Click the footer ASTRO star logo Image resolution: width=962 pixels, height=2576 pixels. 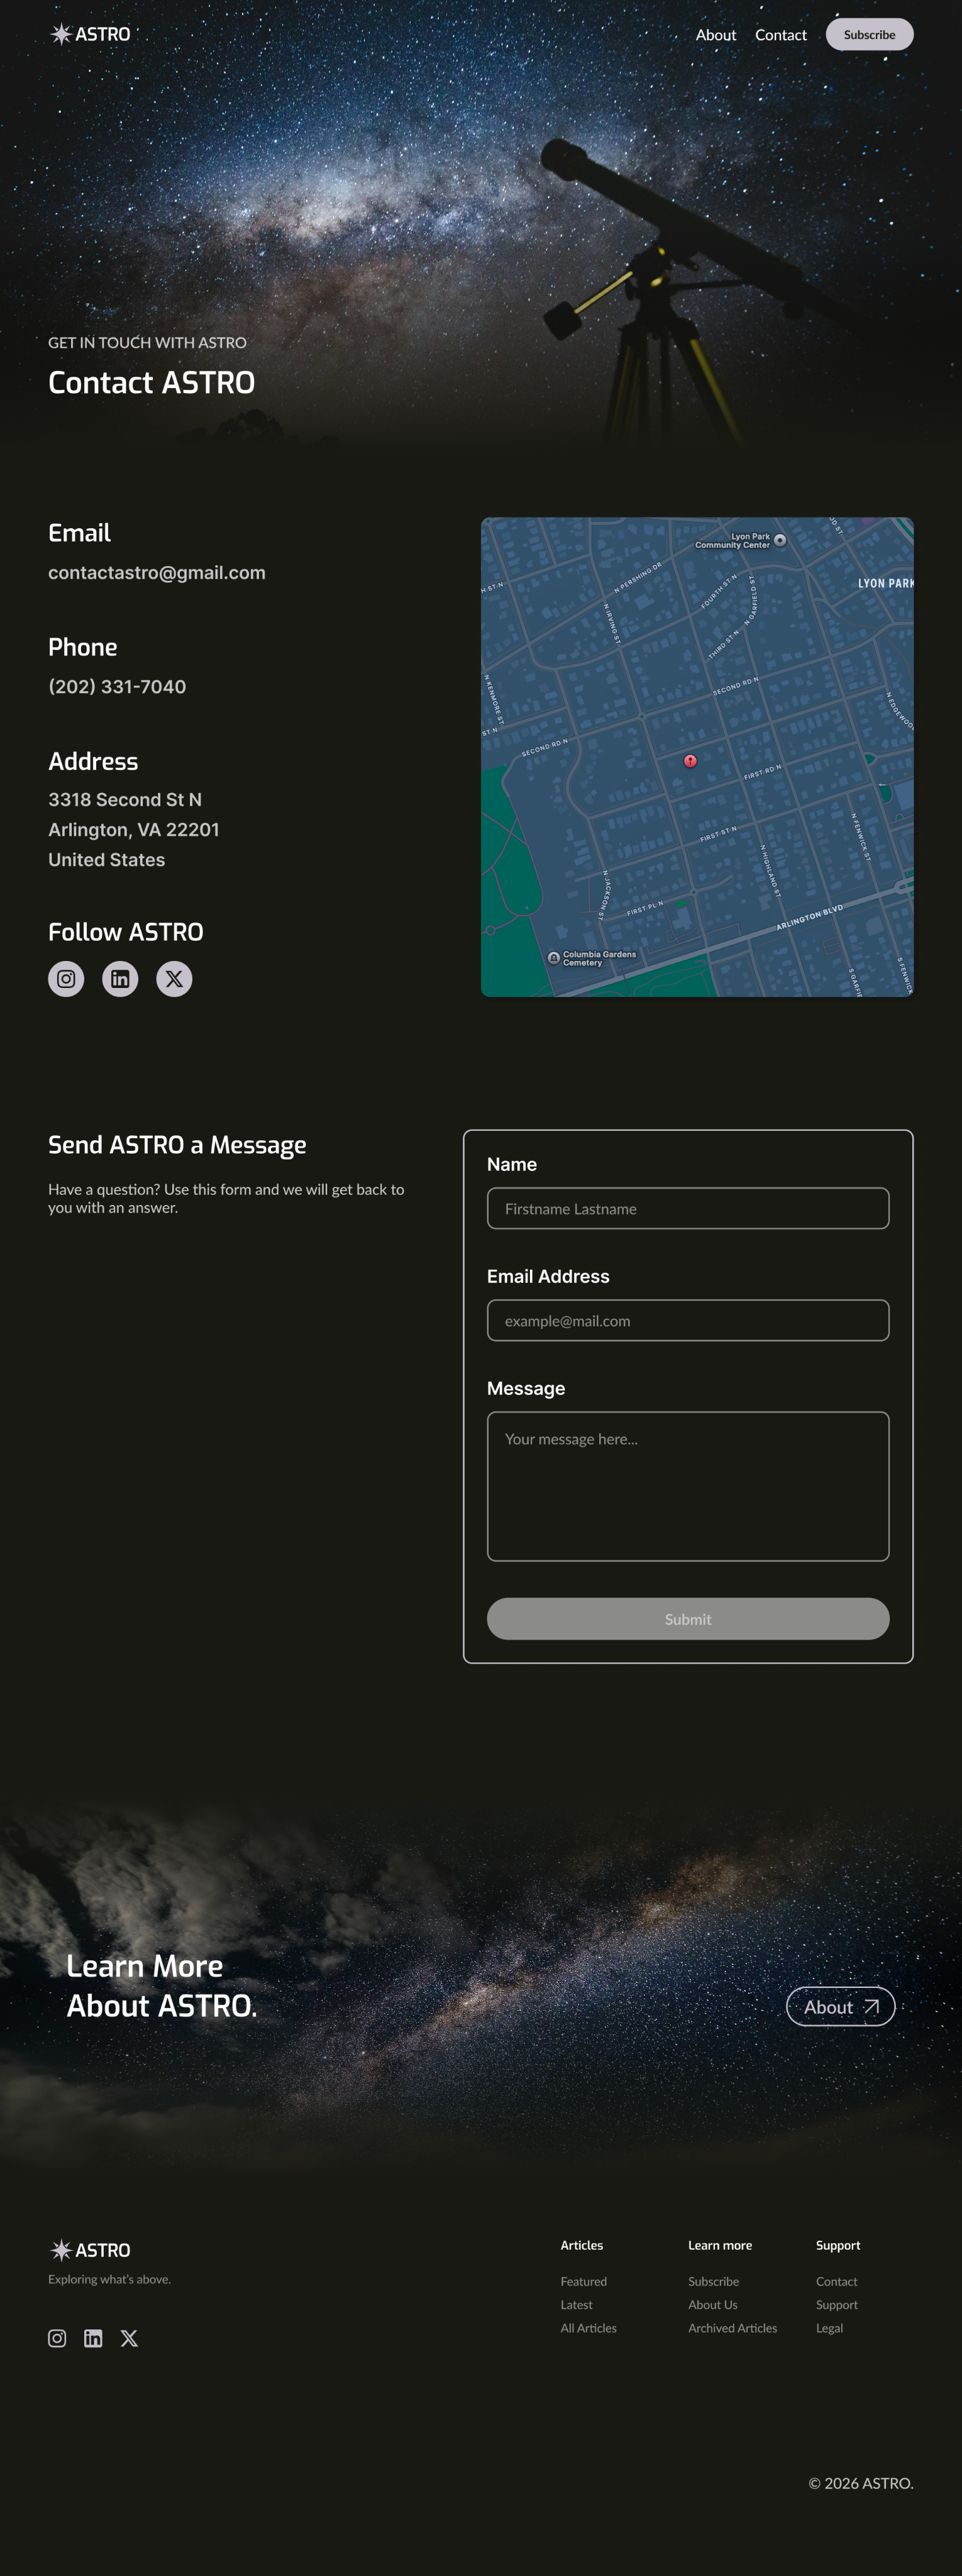coord(90,2250)
